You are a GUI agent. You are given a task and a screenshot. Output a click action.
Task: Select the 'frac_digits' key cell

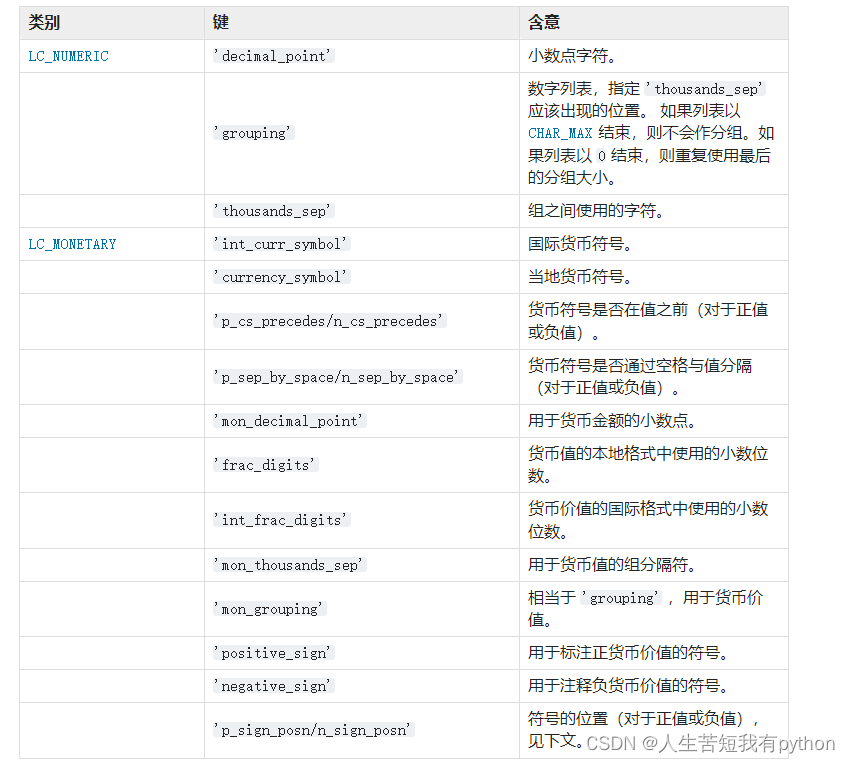click(264, 464)
